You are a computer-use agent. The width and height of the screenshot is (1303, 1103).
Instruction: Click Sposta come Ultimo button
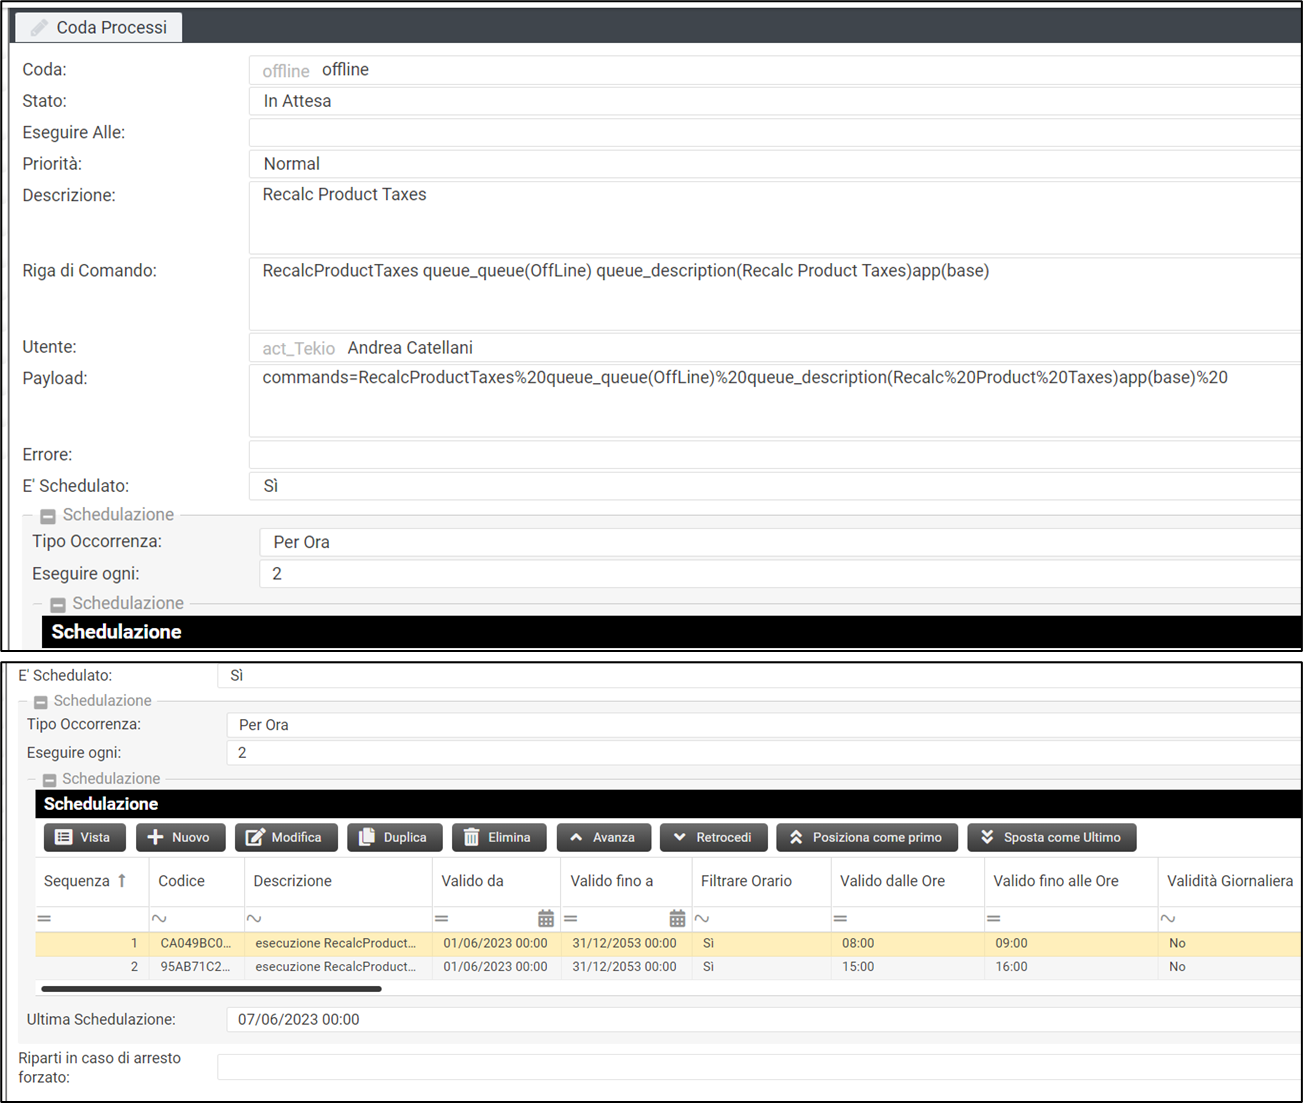[x=1051, y=837]
